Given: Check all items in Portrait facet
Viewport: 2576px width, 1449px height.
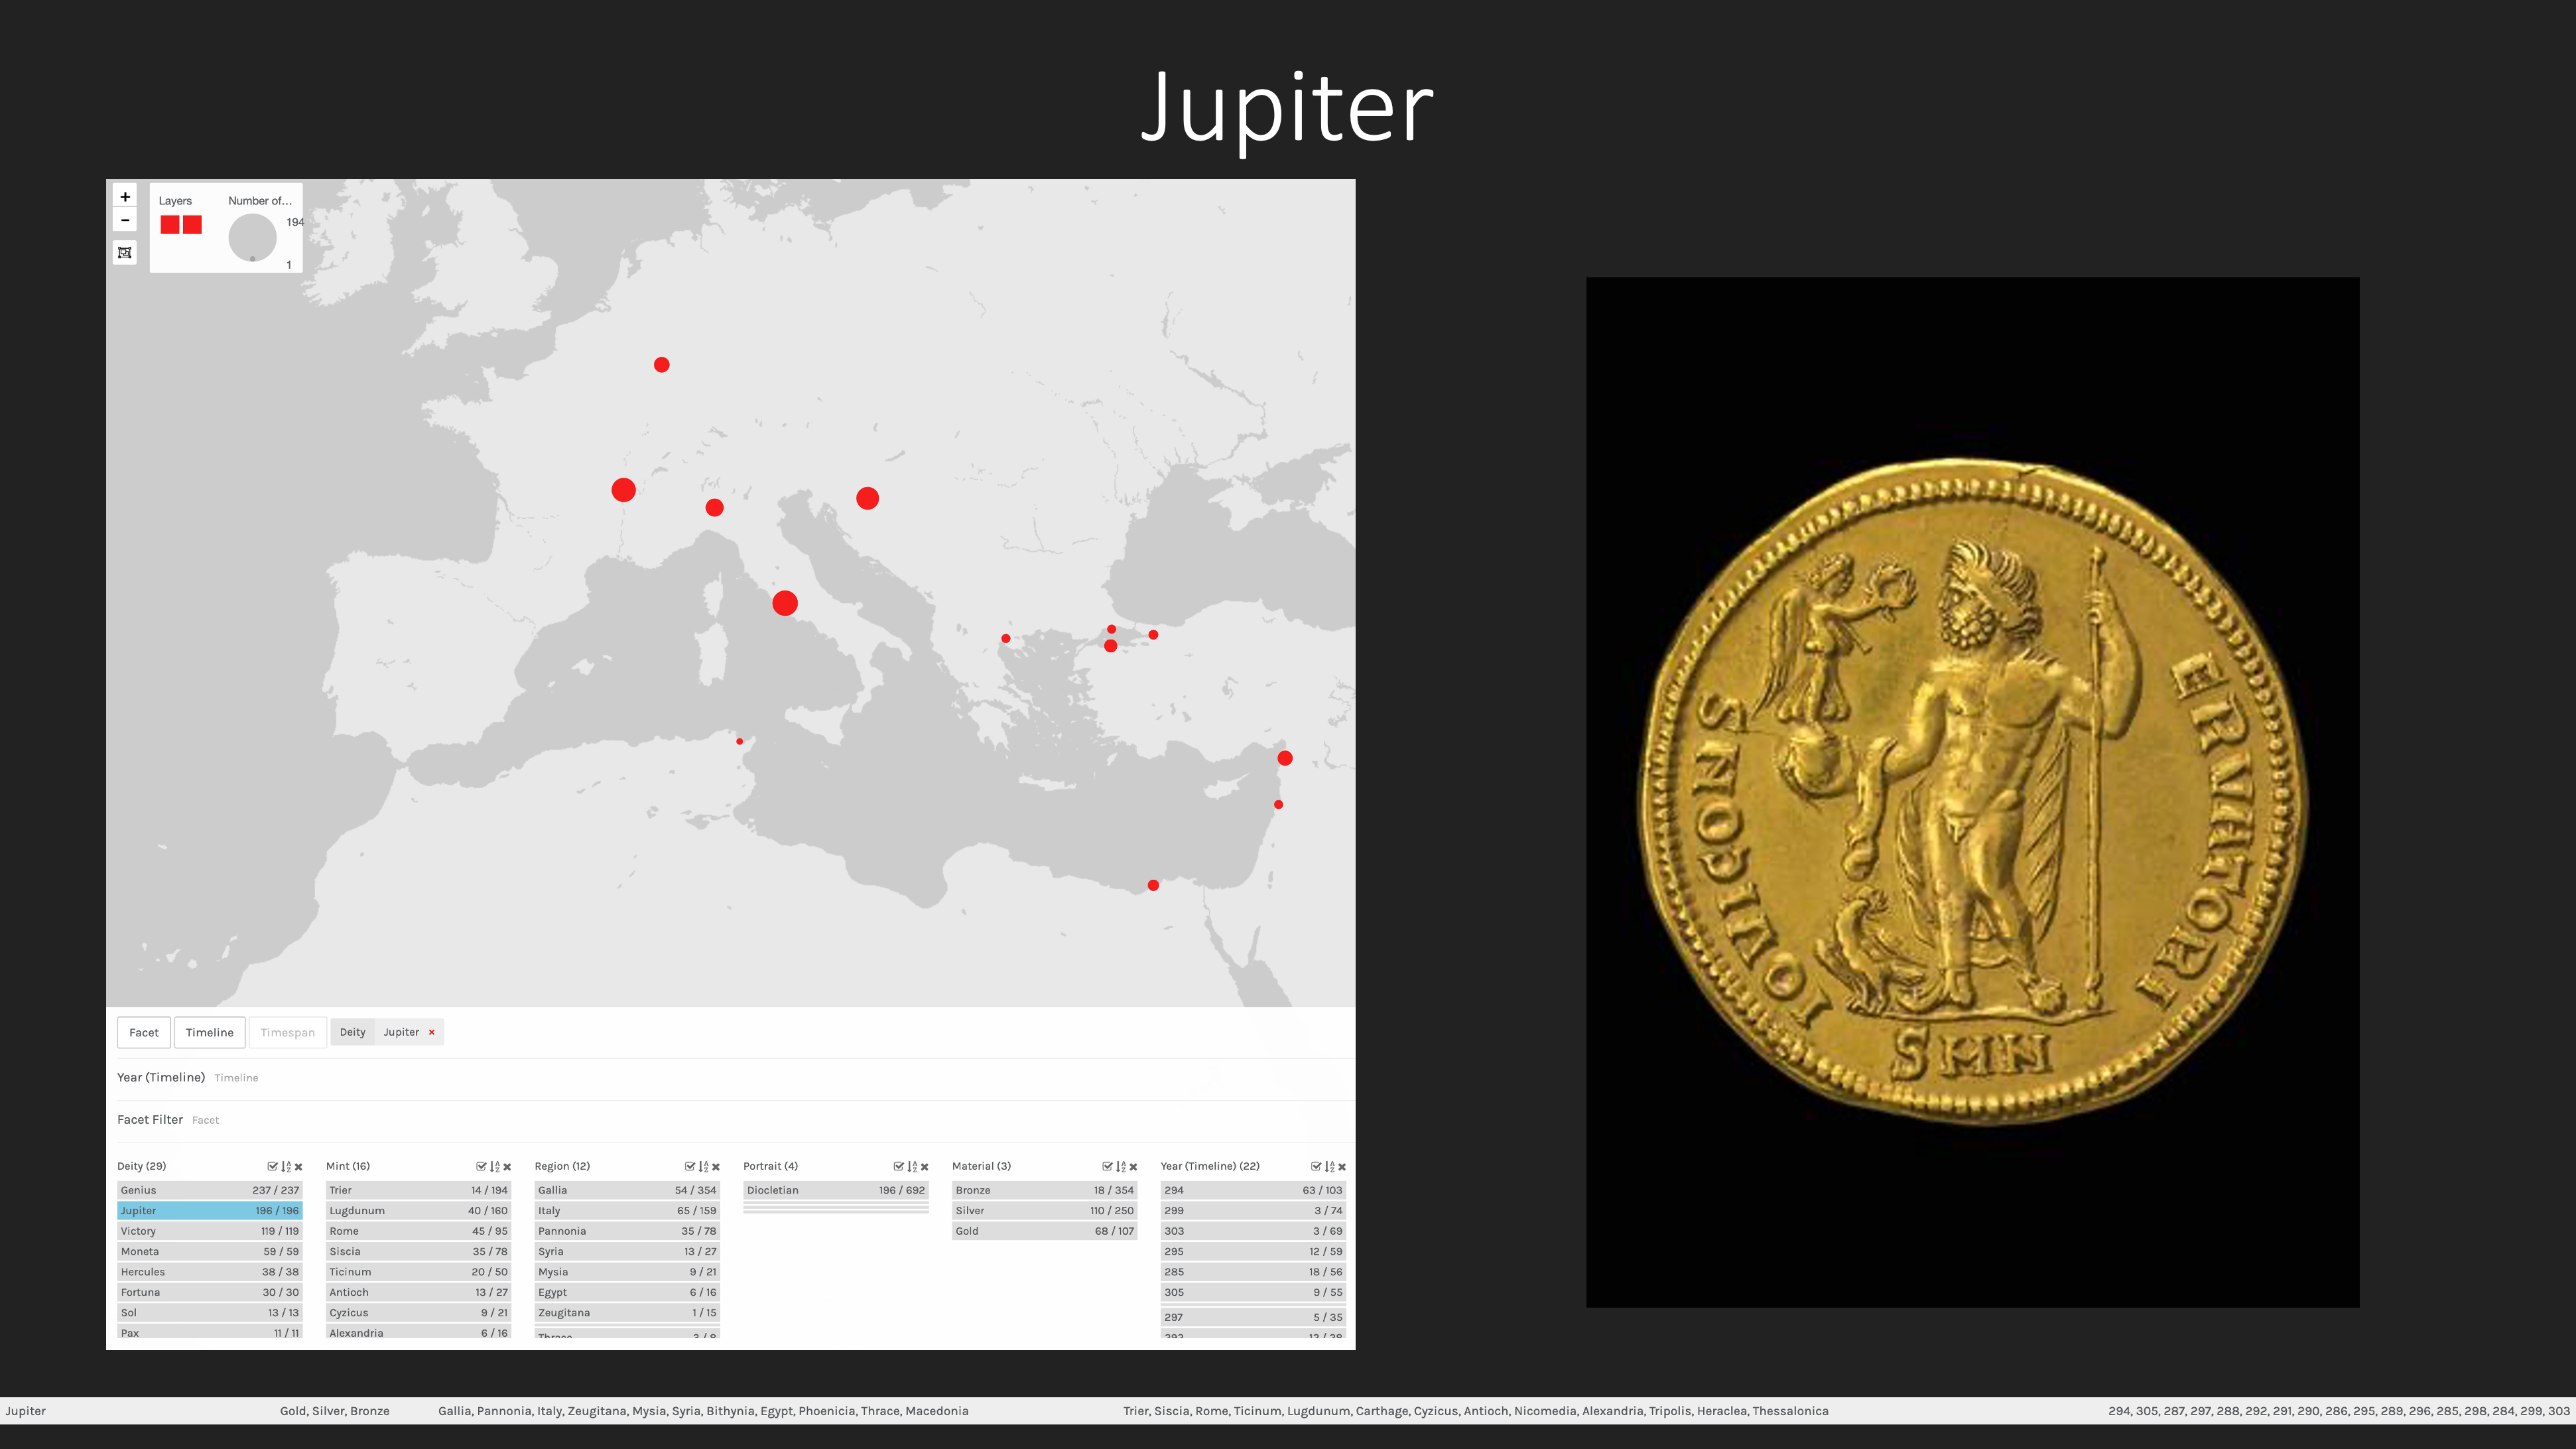Looking at the screenshot, I should (x=898, y=1167).
